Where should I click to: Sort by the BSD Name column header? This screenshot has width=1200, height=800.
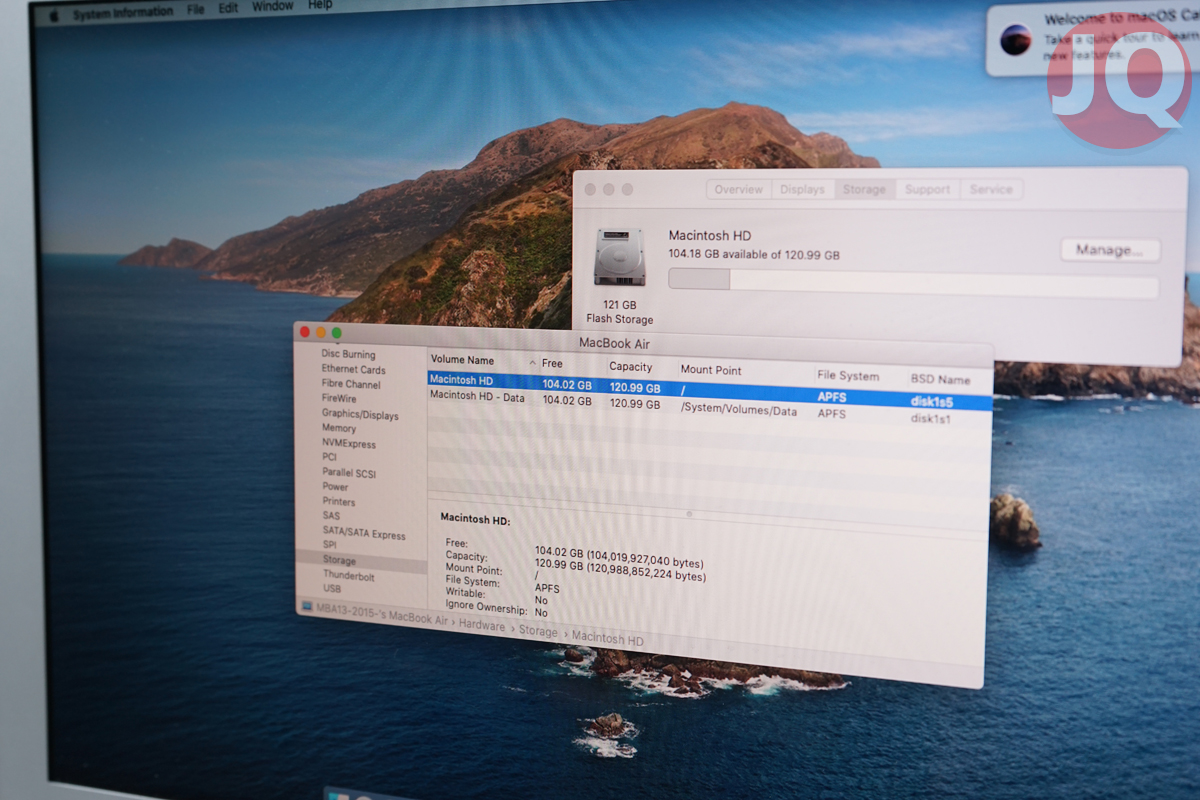(940, 380)
